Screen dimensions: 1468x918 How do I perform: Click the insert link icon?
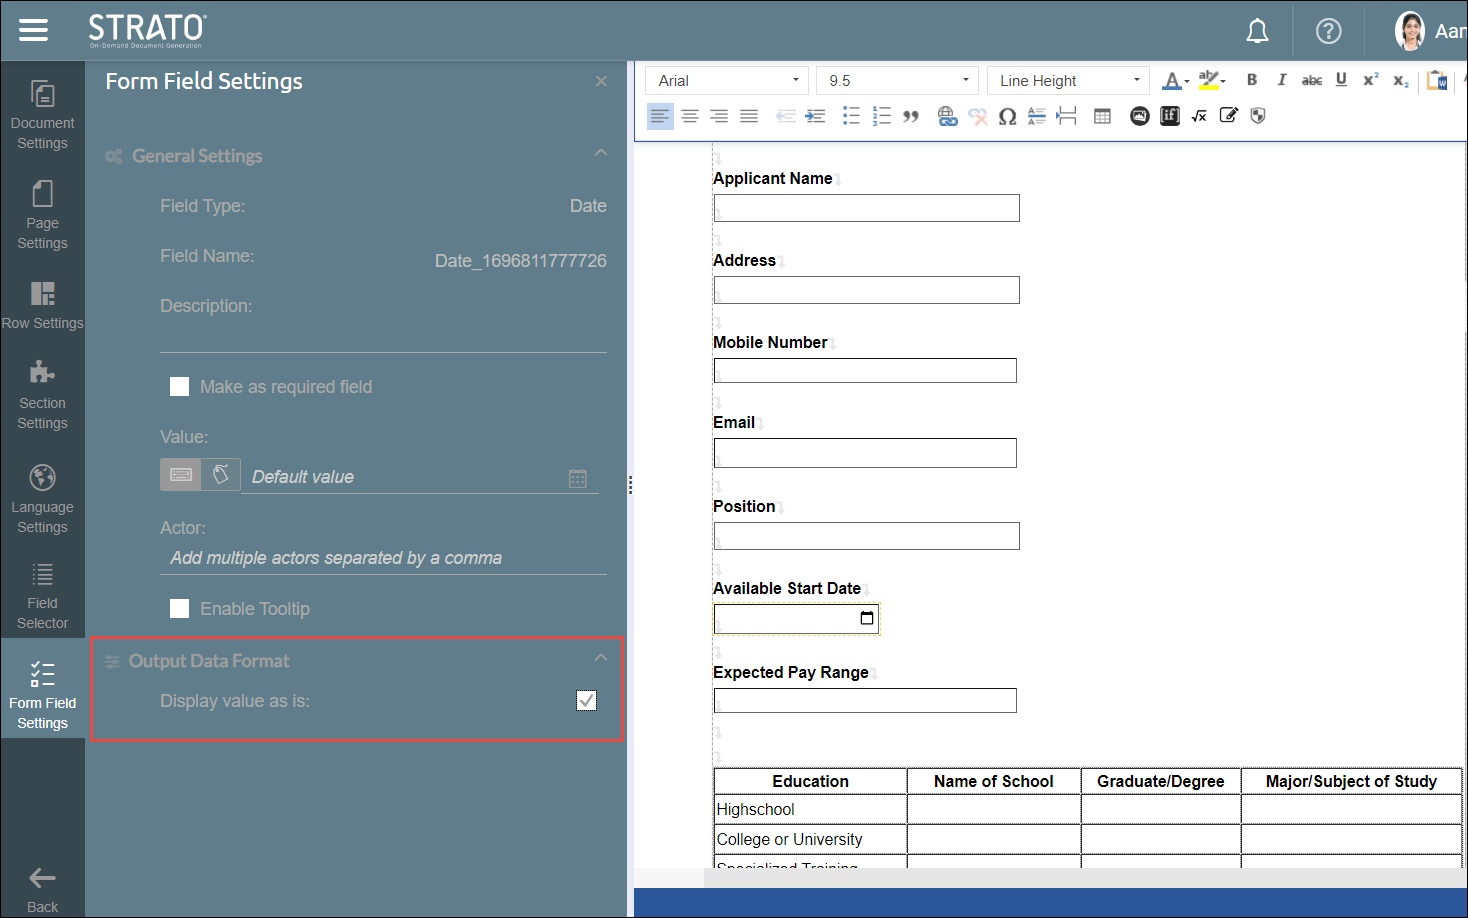coord(947,117)
